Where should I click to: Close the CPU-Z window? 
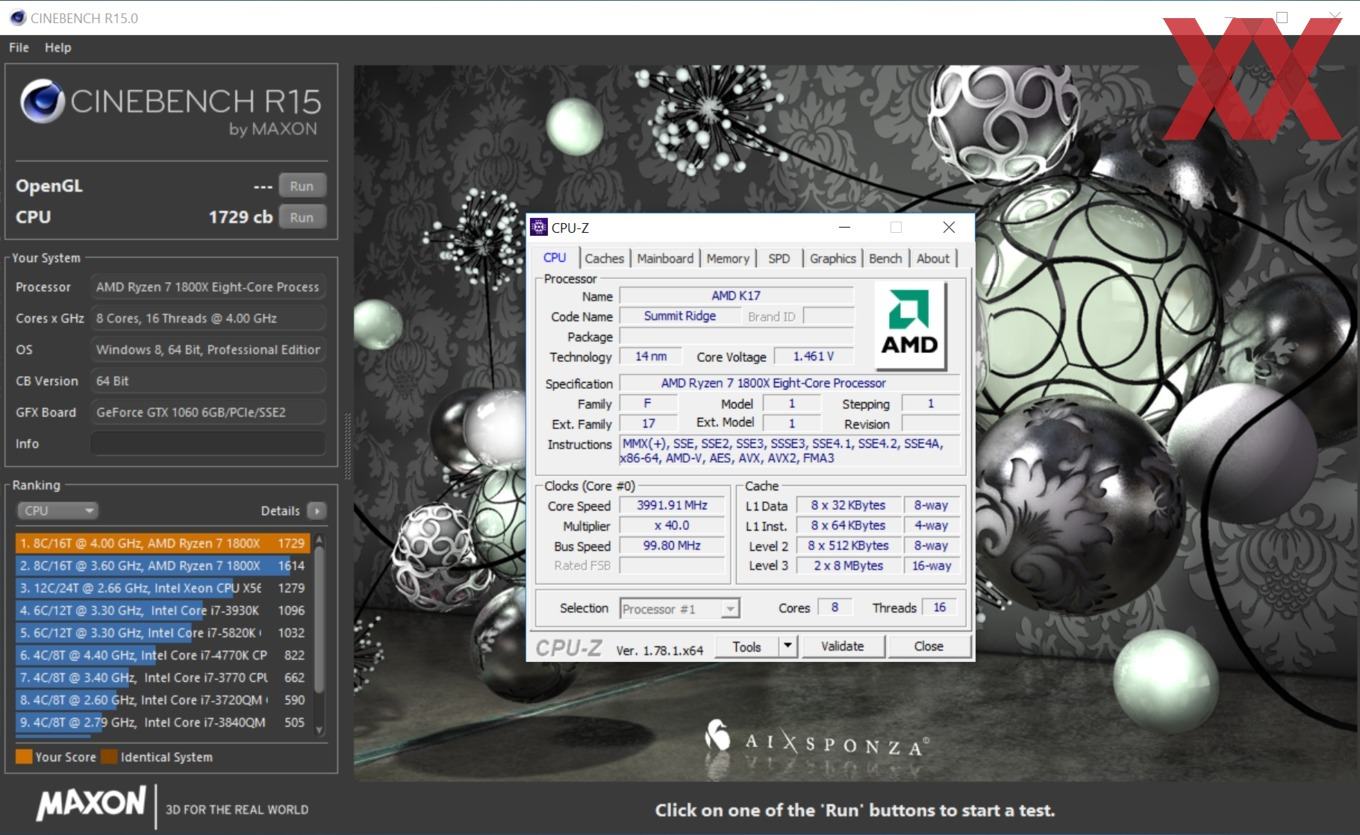[x=949, y=227]
